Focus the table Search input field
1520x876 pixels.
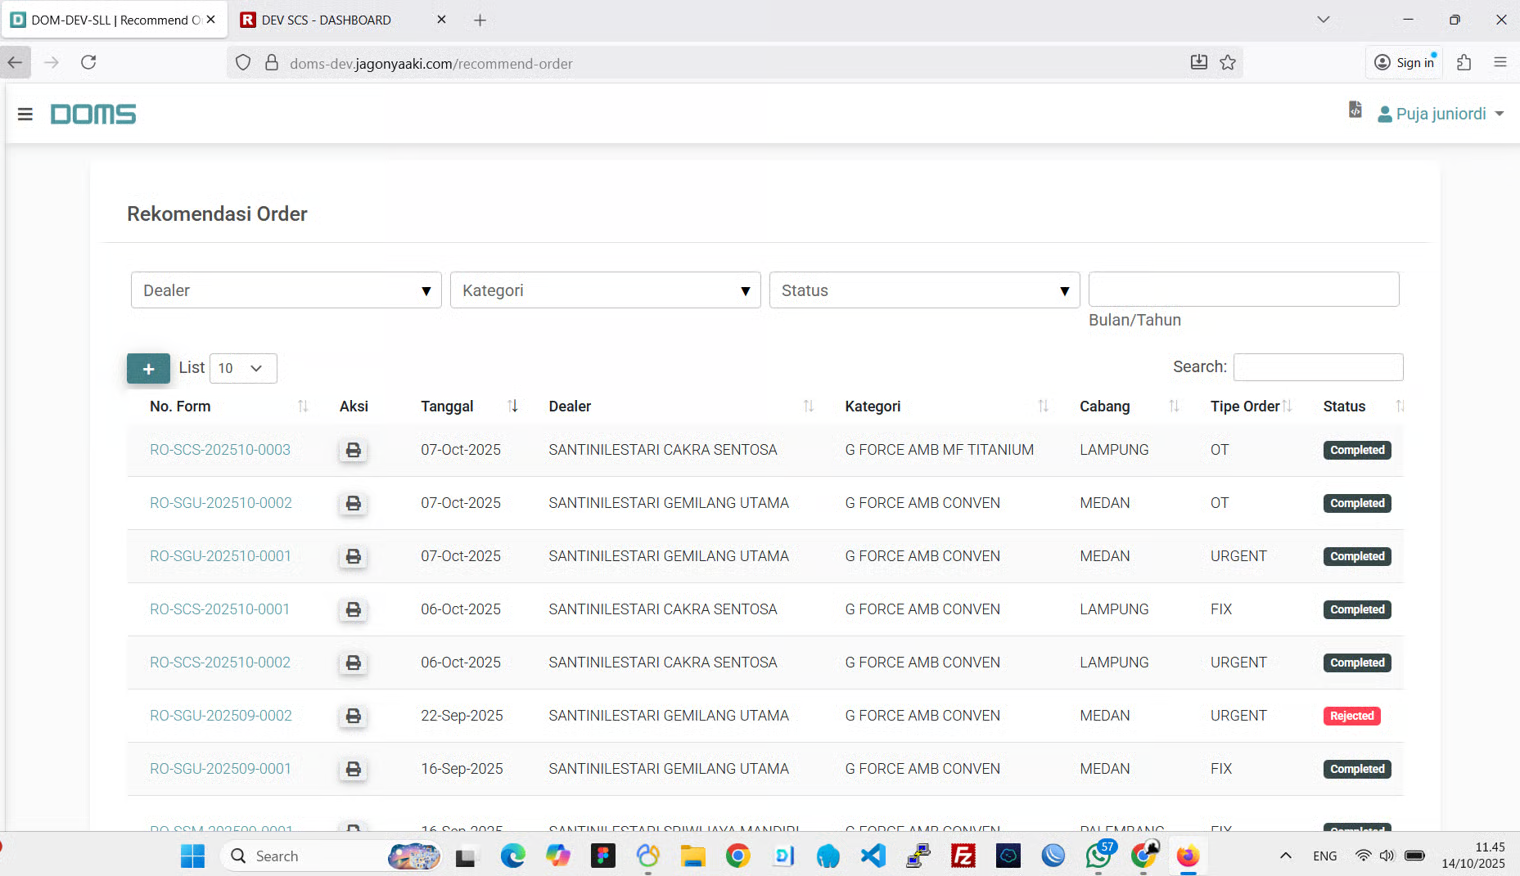[1317, 367]
